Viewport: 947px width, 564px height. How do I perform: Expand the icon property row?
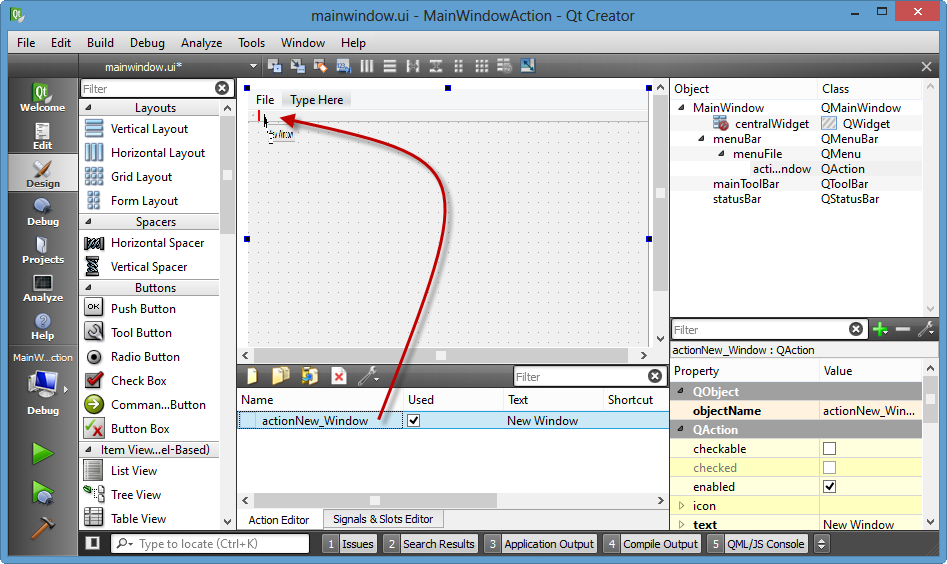[x=682, y=505]
